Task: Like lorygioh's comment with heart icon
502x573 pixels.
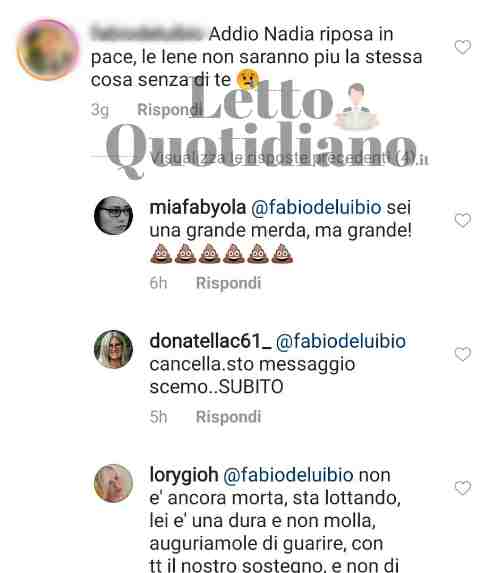Action: point(463,488)
